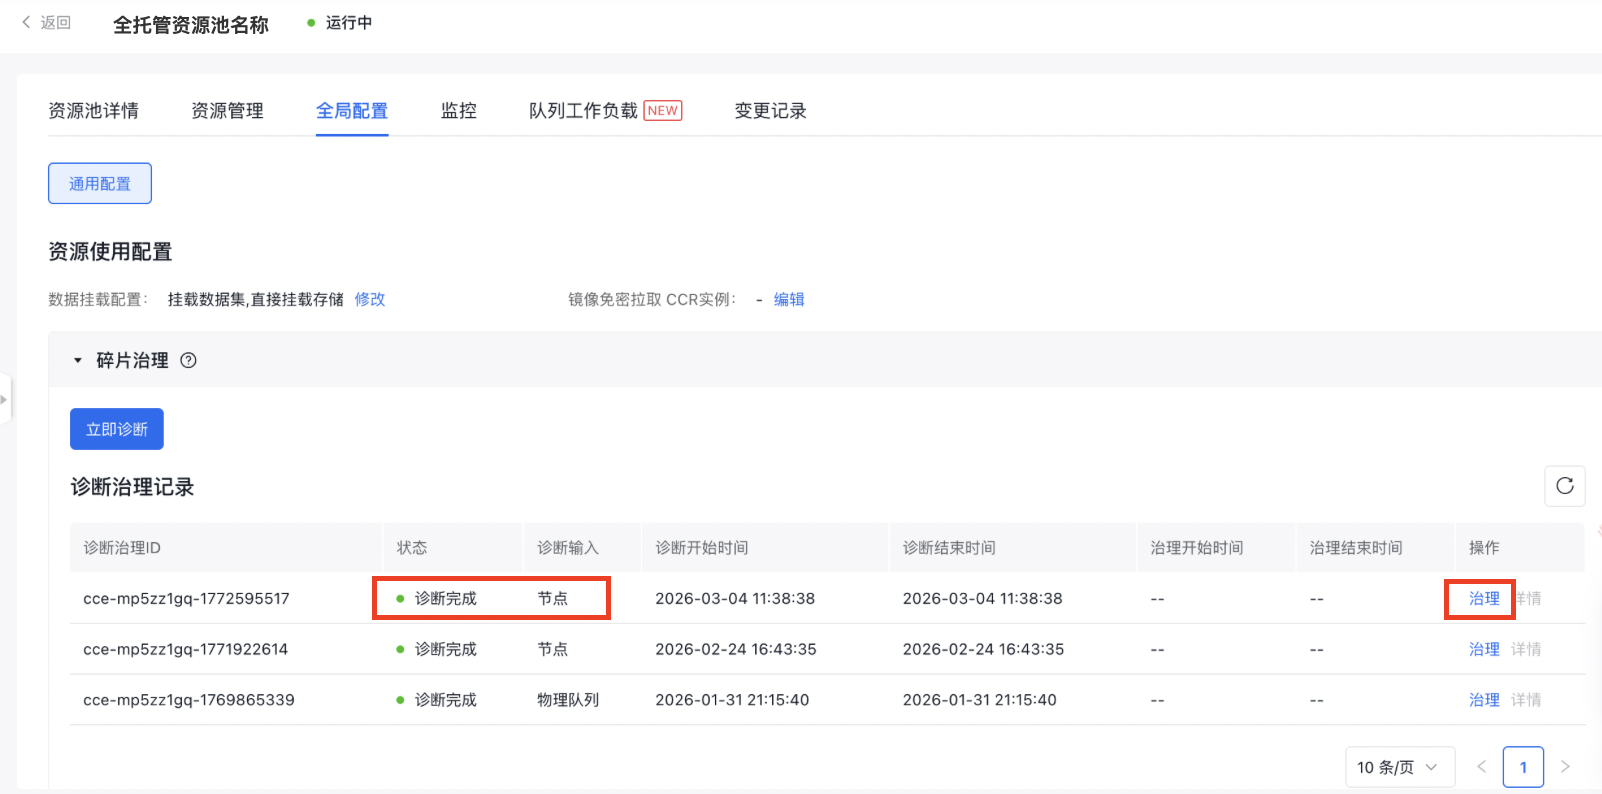This screenshot has width=1602, height=794.
Task: Click the help icon next to 碎片治理
Action: [x=188, y=361]
